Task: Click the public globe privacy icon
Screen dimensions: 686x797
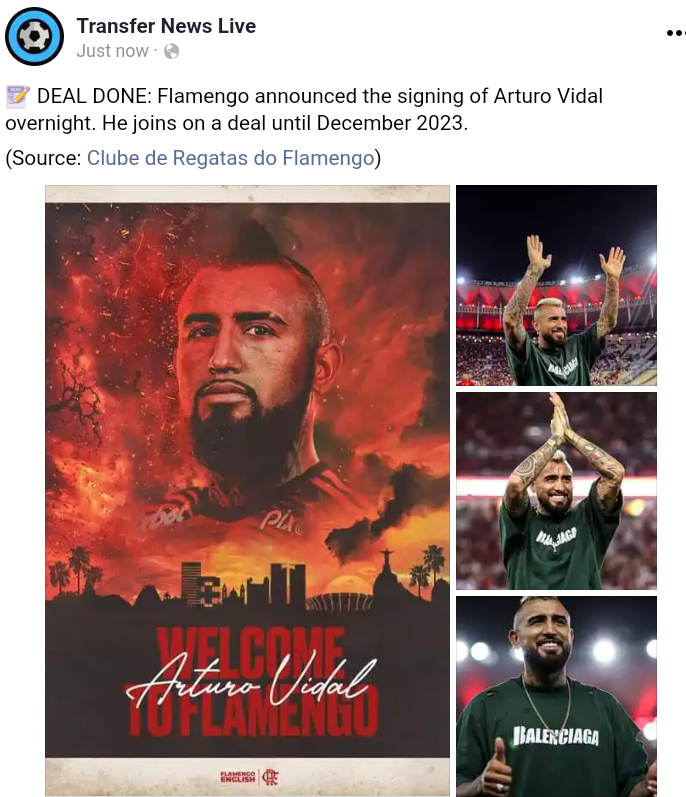Action: (x=171, y=51)
